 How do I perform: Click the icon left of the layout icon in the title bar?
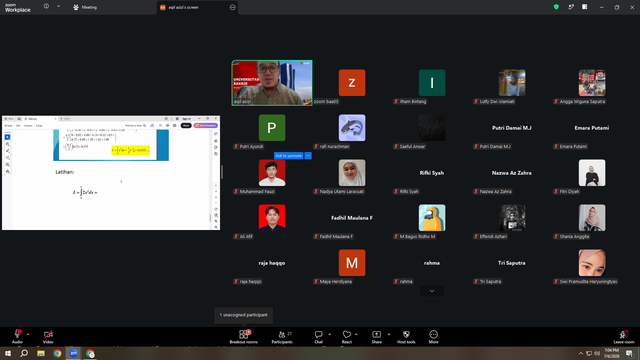pos(571,7)
